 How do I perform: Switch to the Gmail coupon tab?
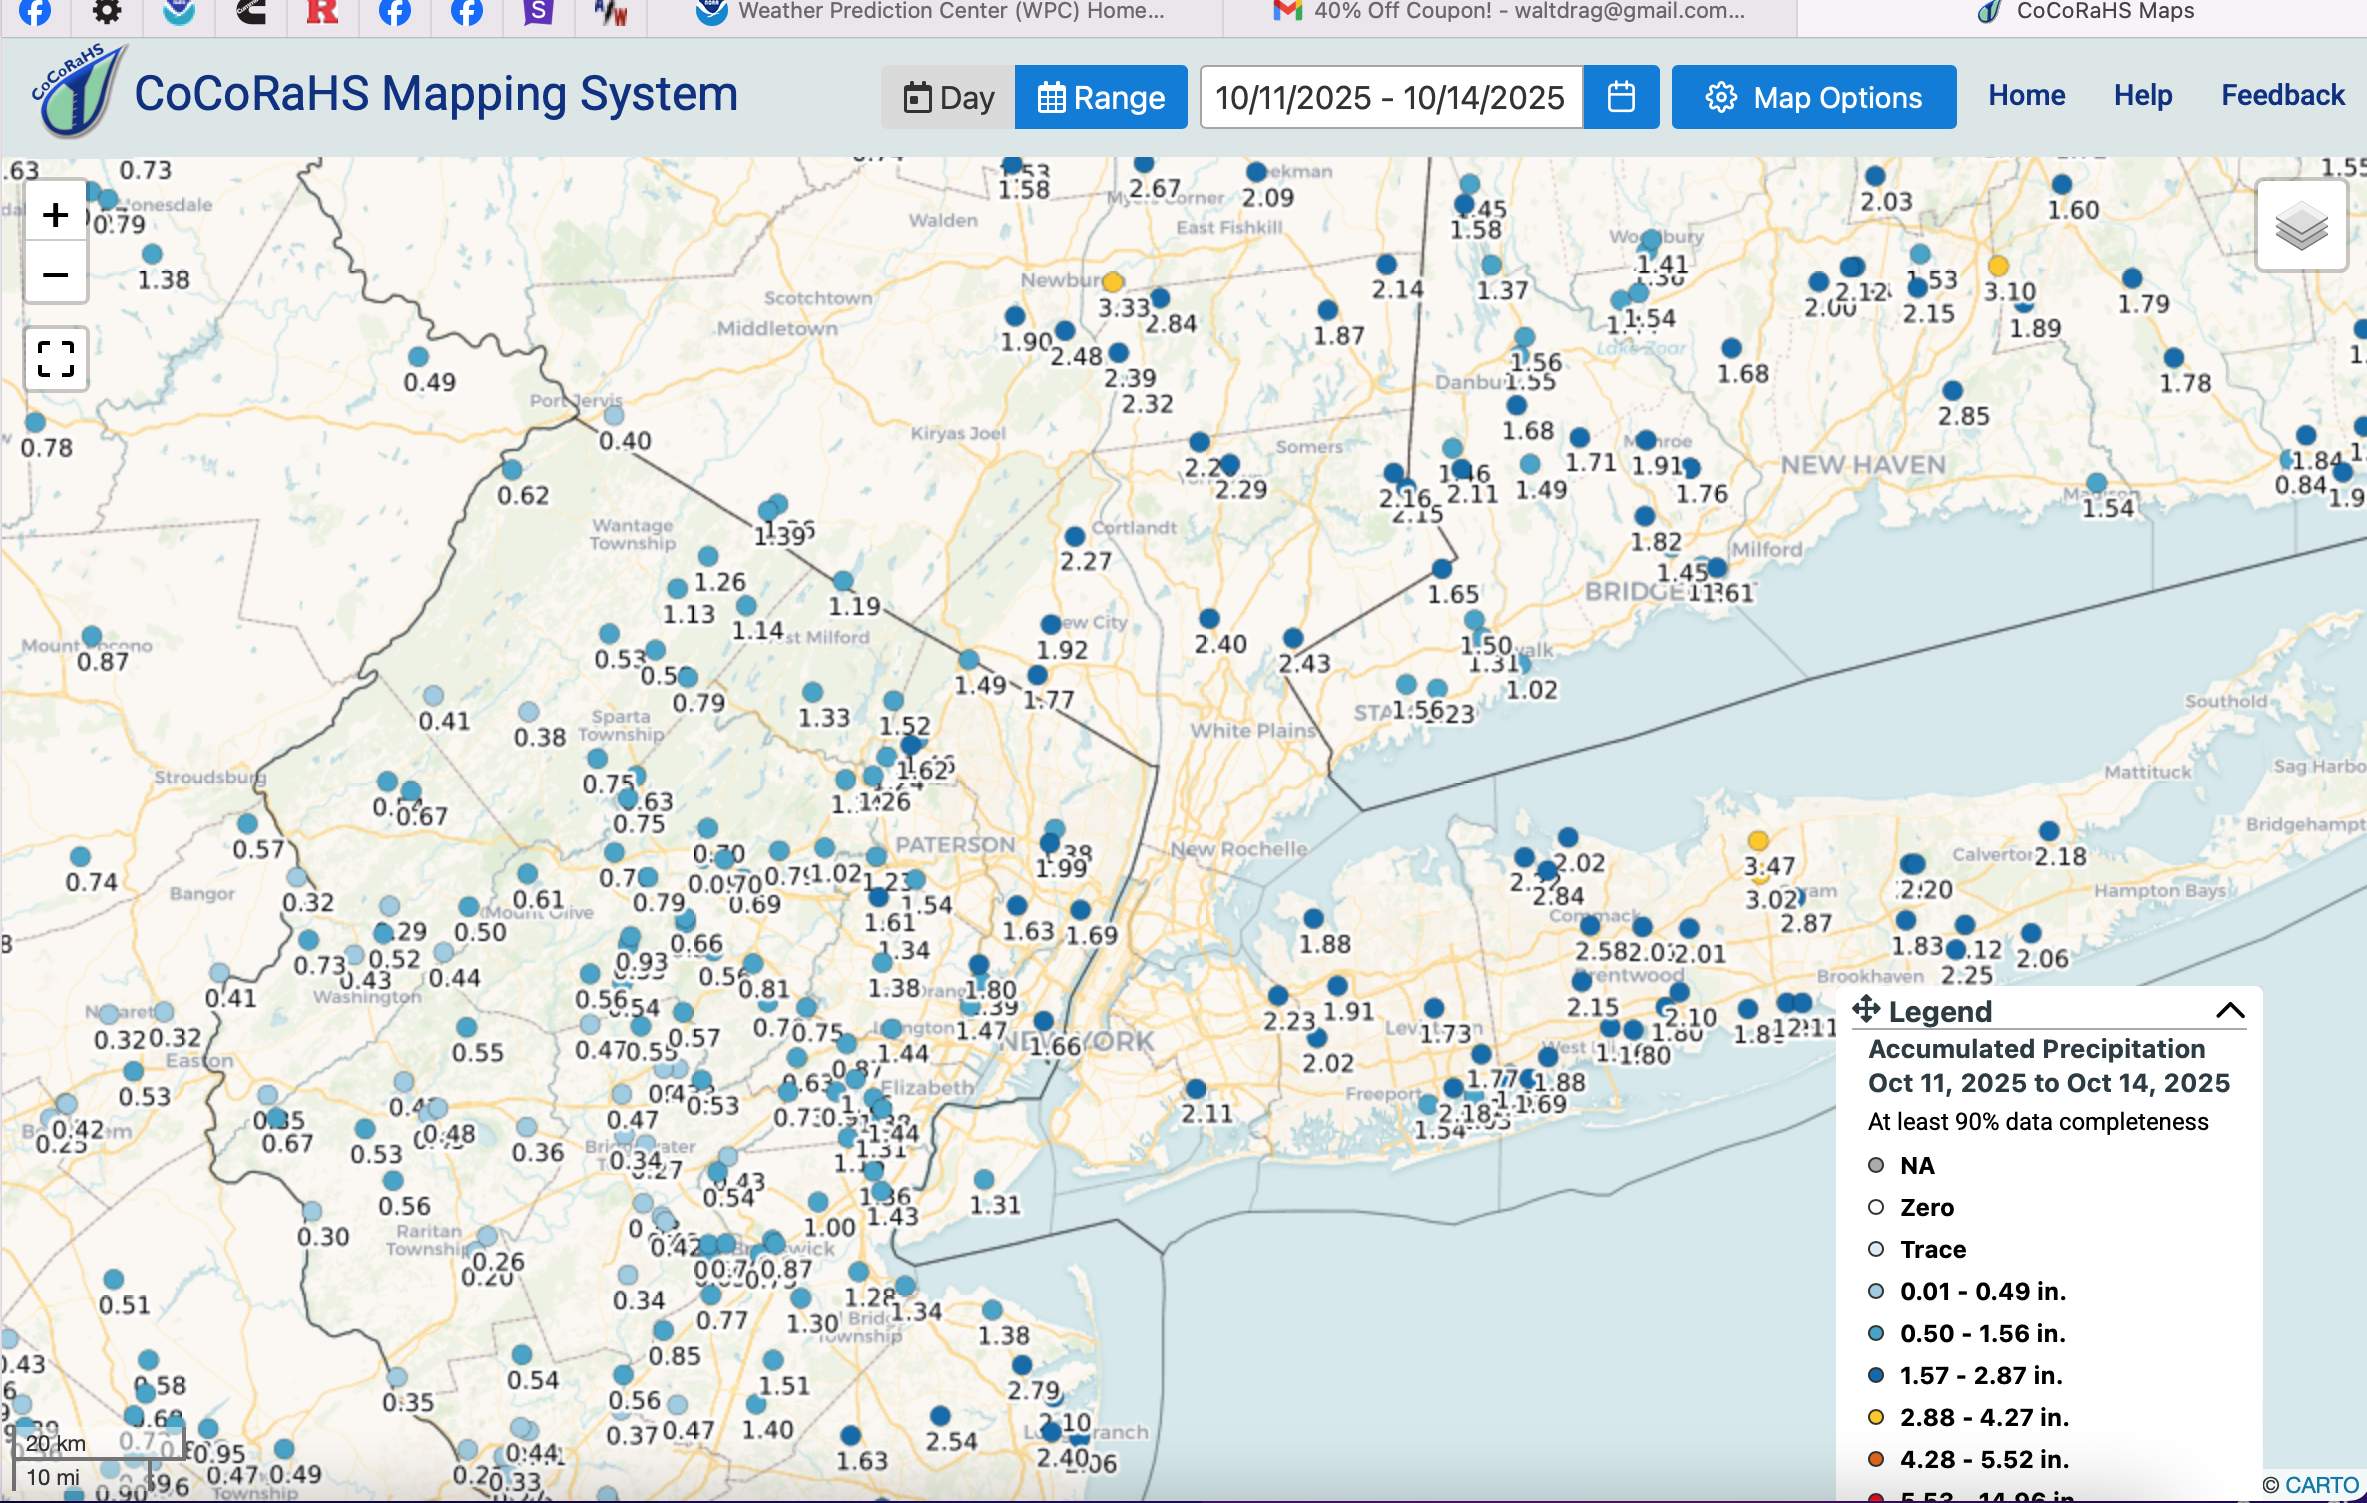(1510, 12)
